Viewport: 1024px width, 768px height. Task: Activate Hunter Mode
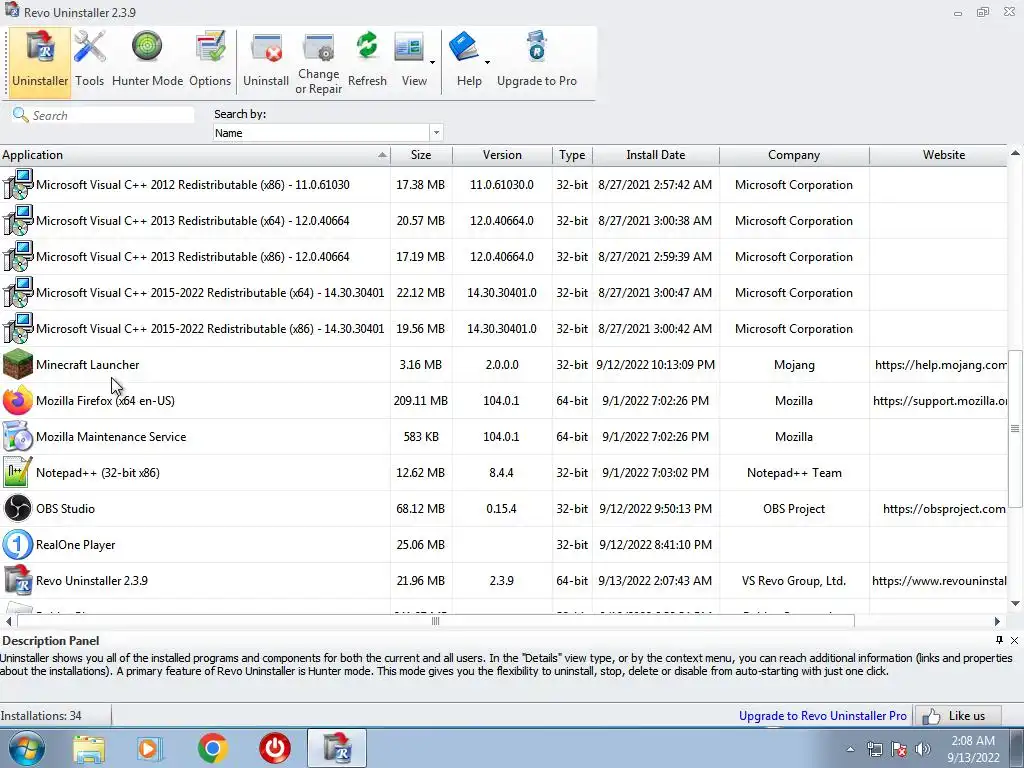click(x=147, y=60)
